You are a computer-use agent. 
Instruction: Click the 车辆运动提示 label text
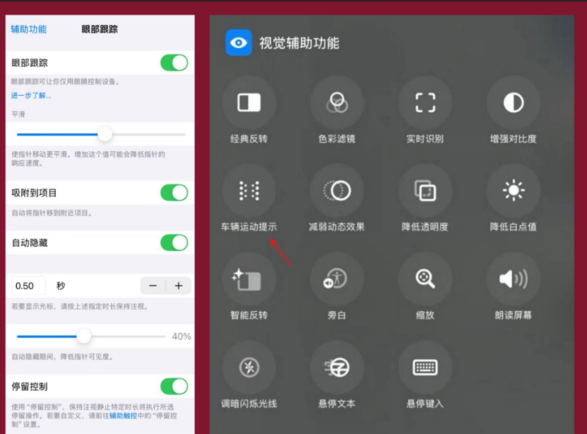249,227
